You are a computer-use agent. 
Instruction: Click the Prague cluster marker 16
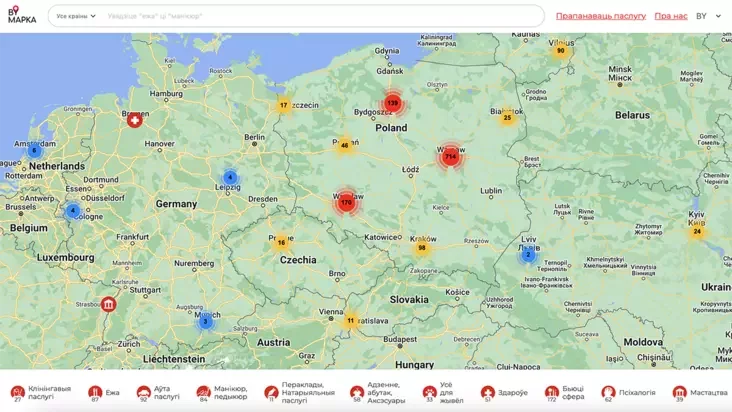coord(282,243)
